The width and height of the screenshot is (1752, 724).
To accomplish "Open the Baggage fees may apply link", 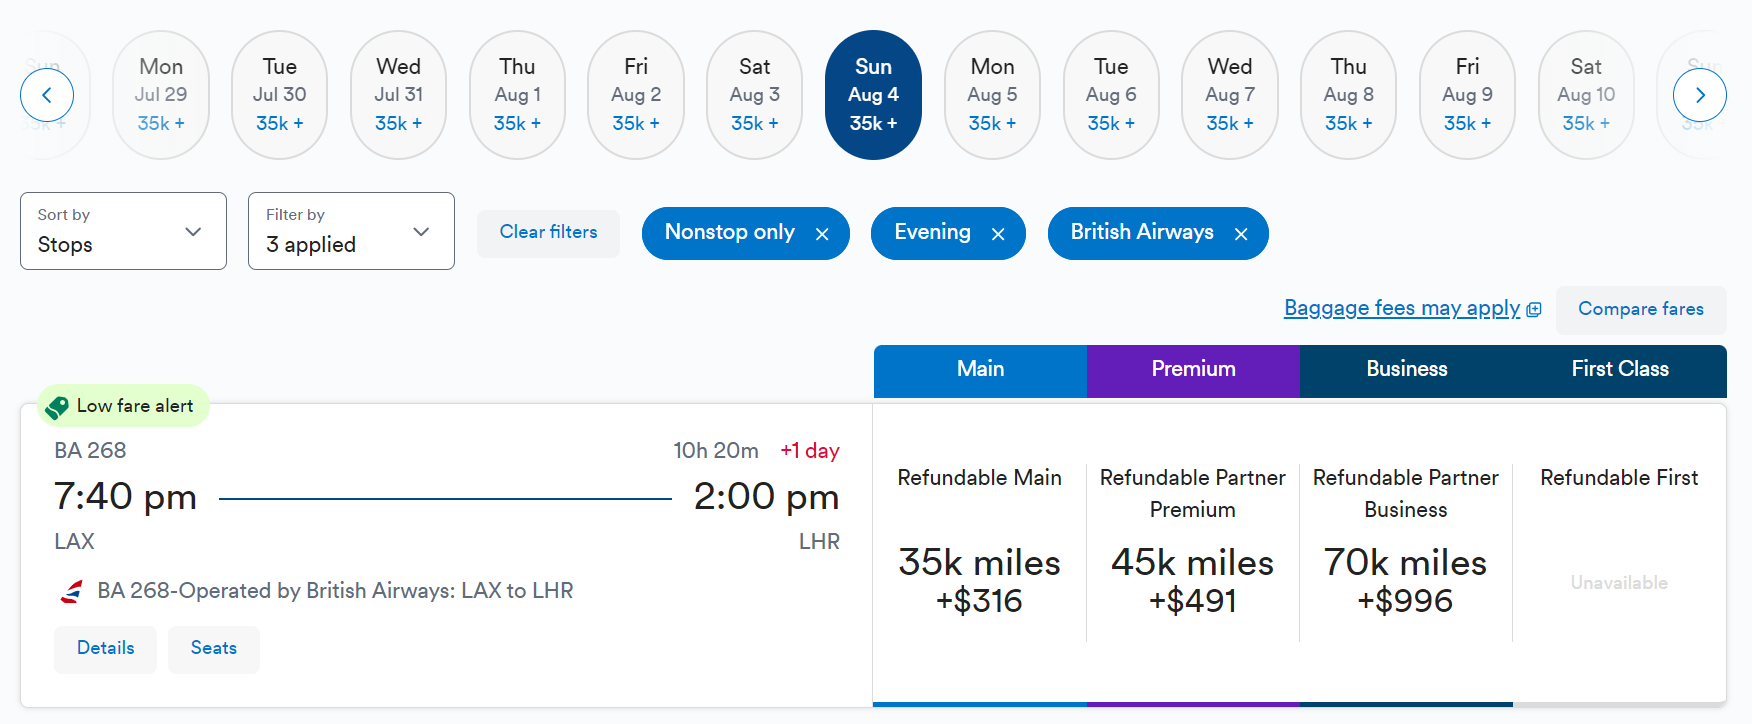I will pos(1402,308).
